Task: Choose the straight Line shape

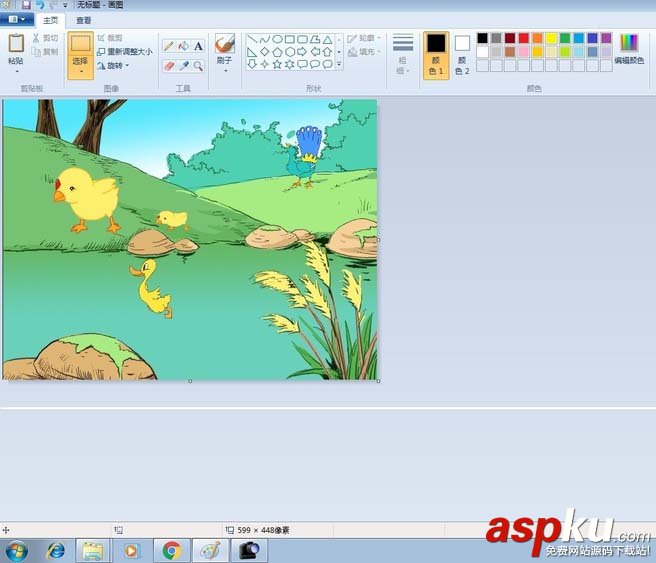Action: tap(252, 39)
